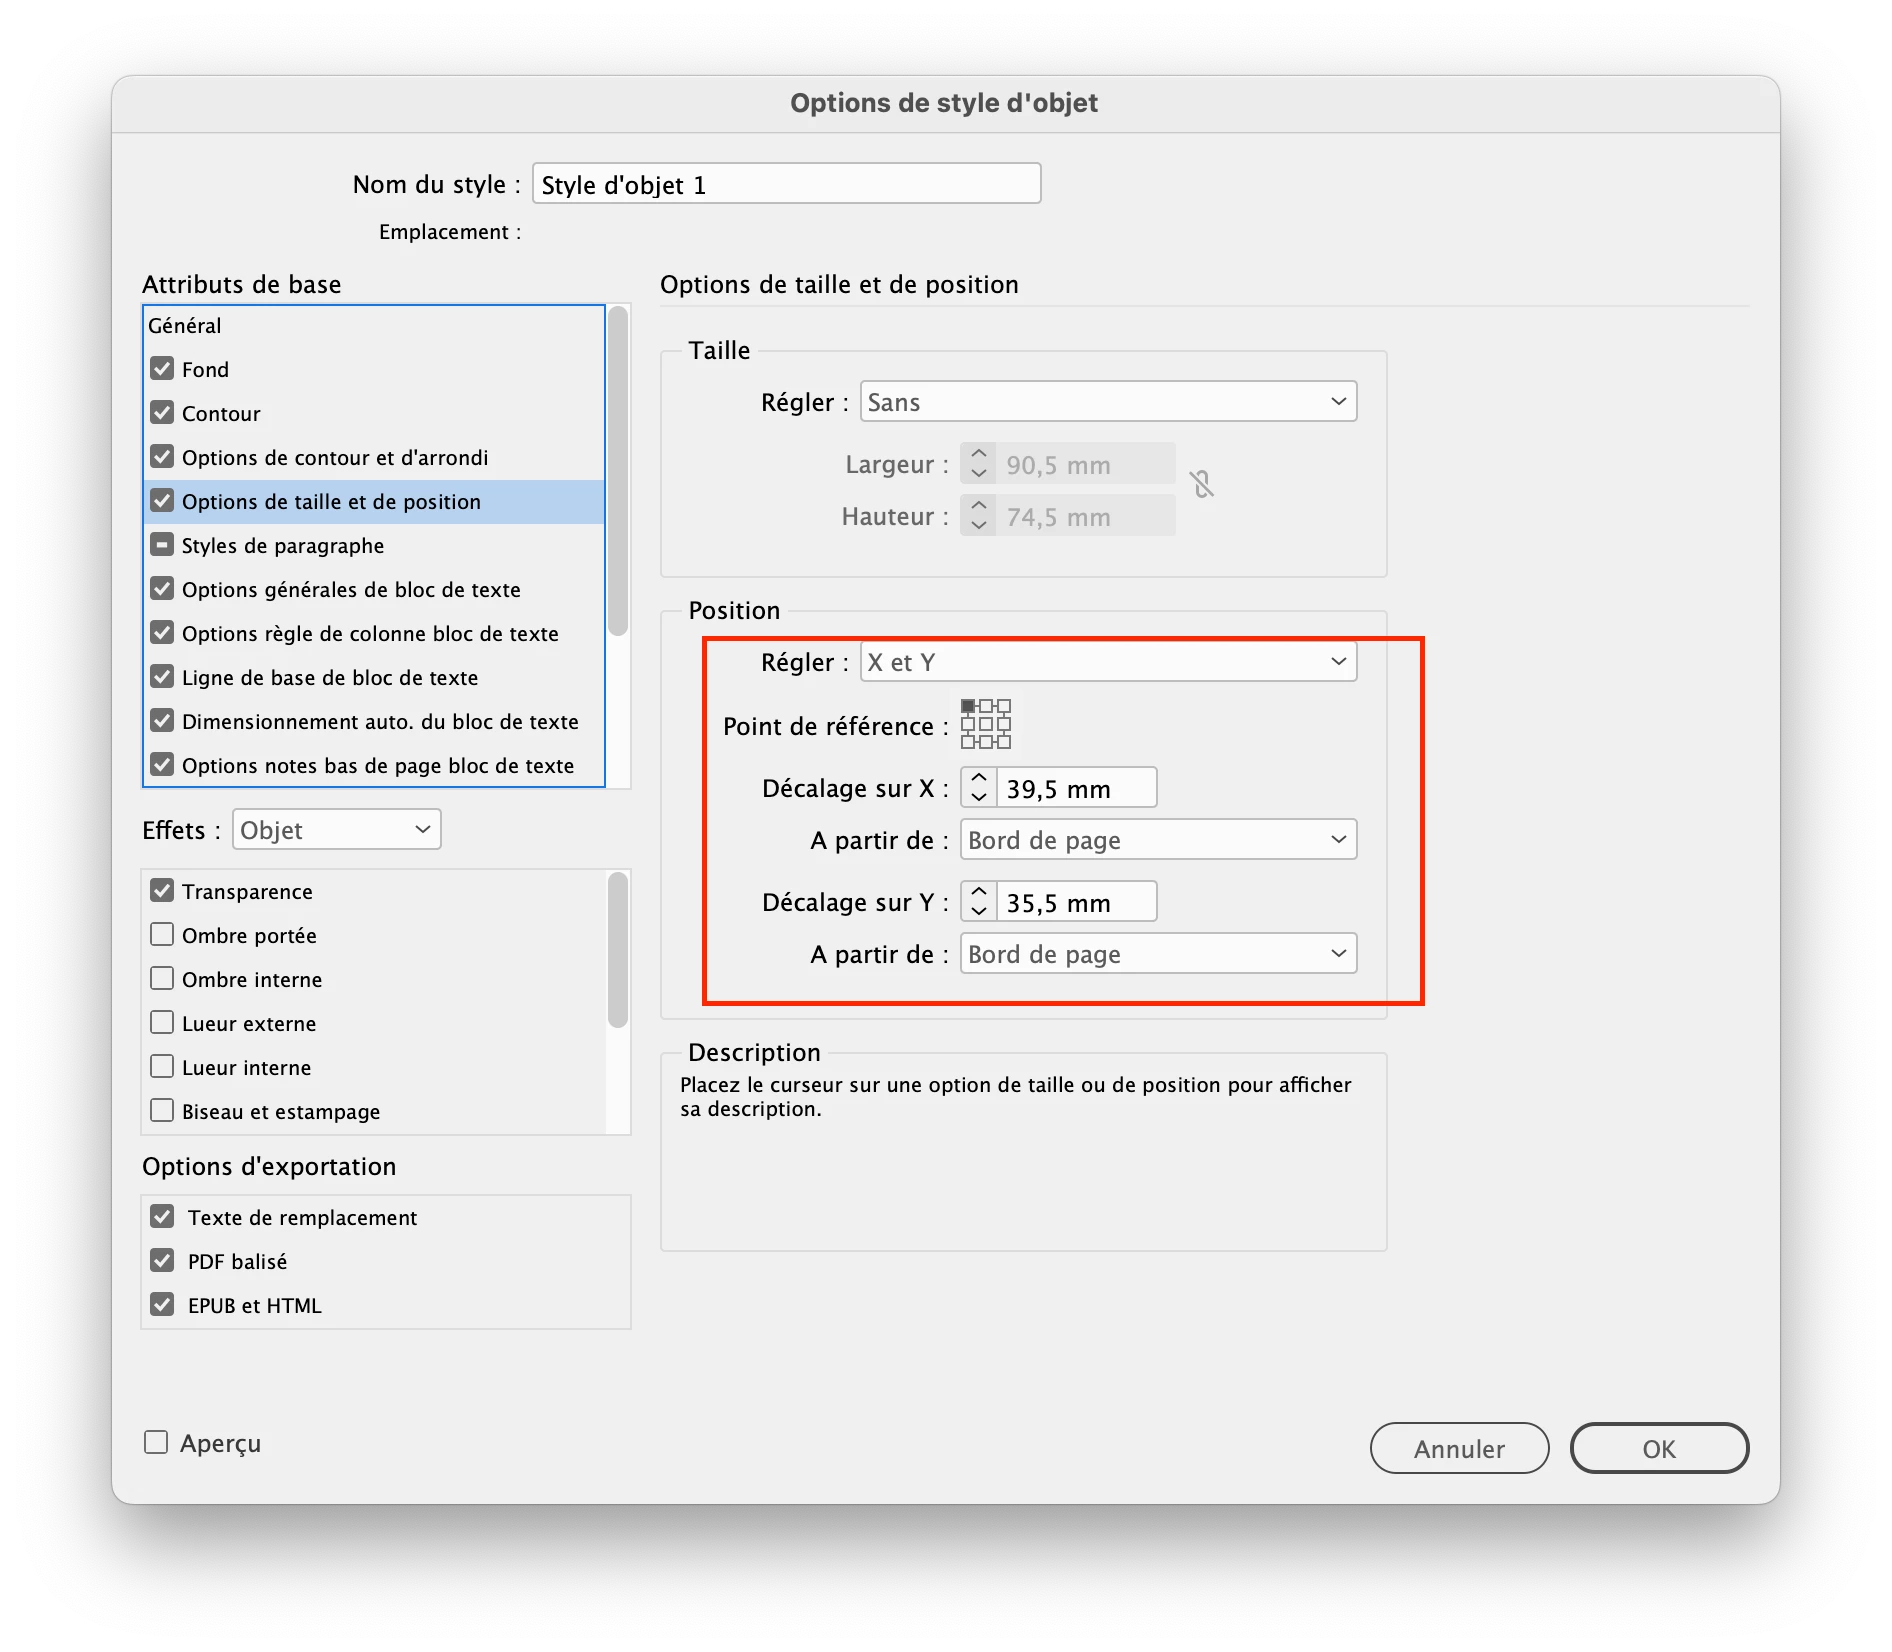Image resolution: width=1892 pixels, height=1652 pixels.
Task: Toggle Styles de paragraphe checkbox
Action: [x=162, y=545]
